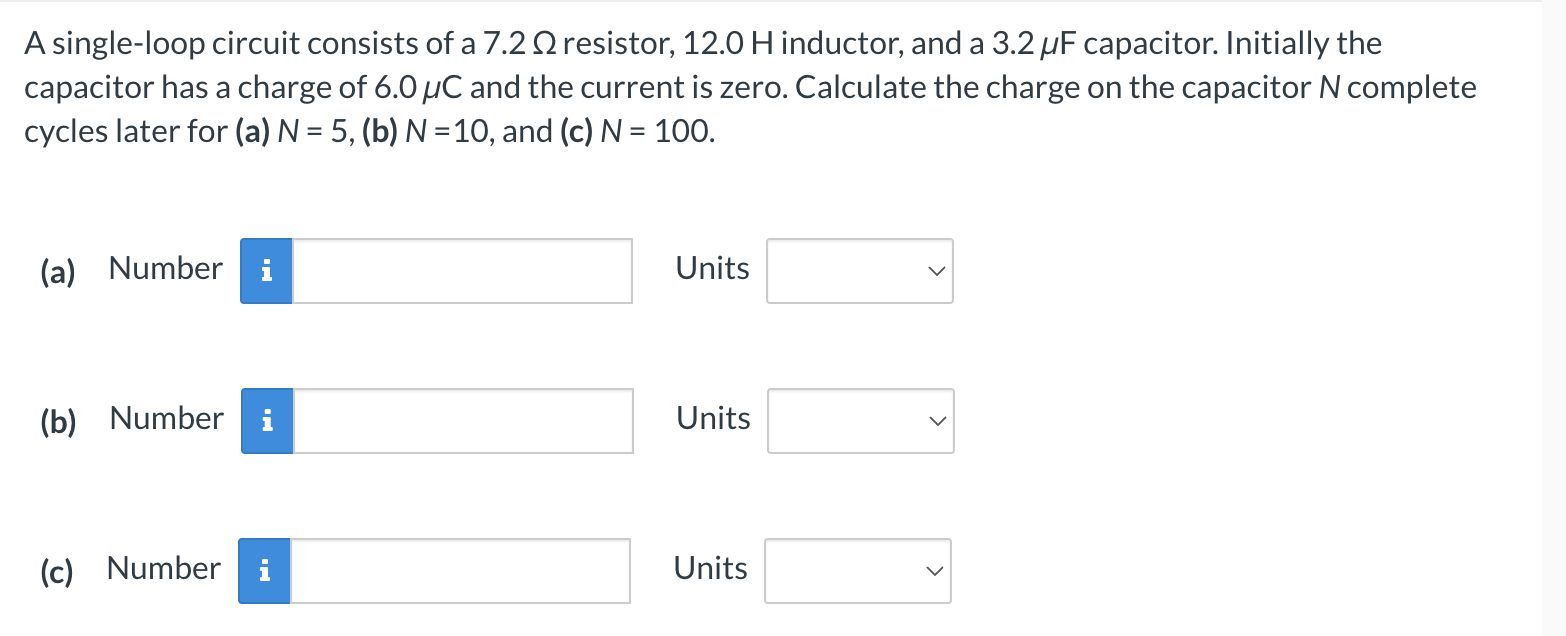This screenshot has width=1566, height=636.
Task: Open the Units dropdown for part (a)
Action: pyautogui.click(x=858, y=270)
